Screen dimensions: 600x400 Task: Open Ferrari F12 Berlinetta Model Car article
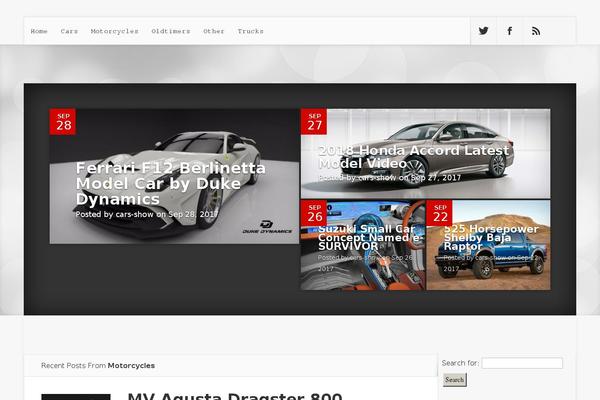[x=171, y=183]
